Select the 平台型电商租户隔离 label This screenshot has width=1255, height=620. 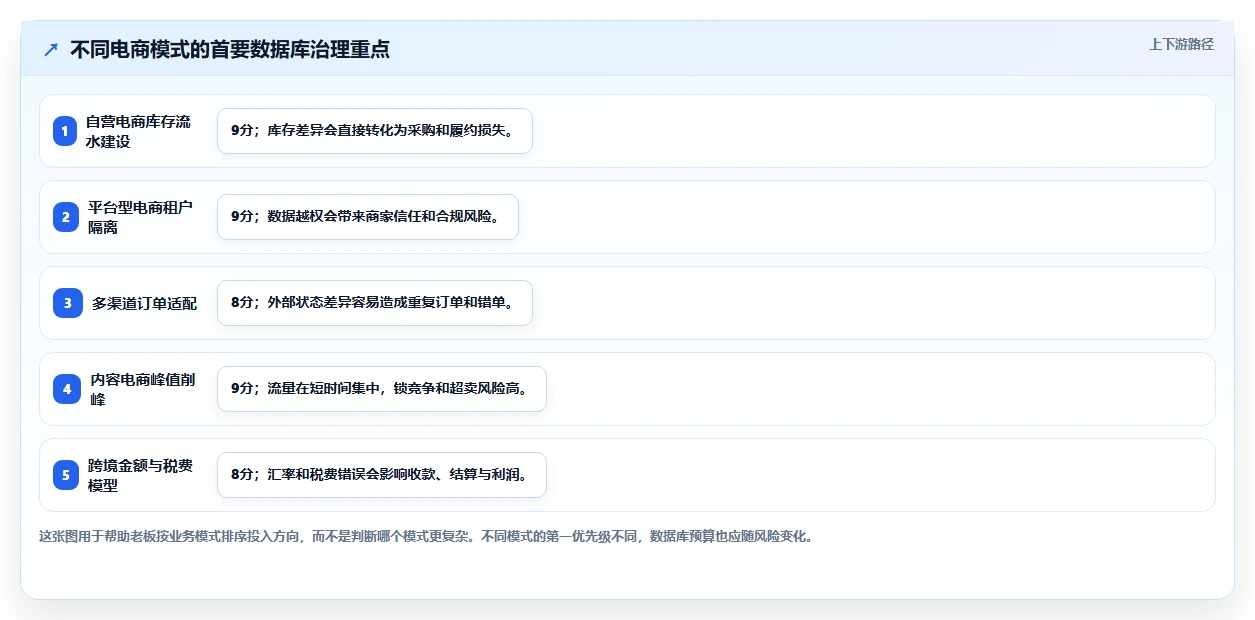coord(140,217)
